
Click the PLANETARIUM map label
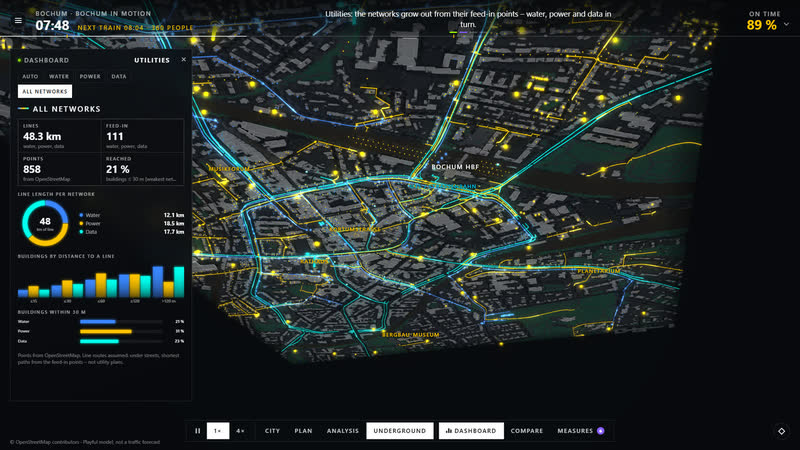pyautogui.click(x=599, y=271)
